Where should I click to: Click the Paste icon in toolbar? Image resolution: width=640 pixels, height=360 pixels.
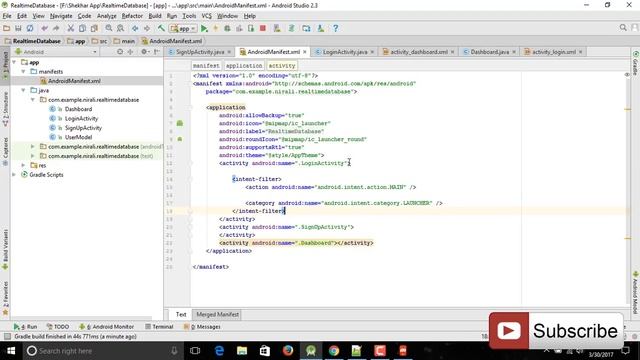[94, 28]
